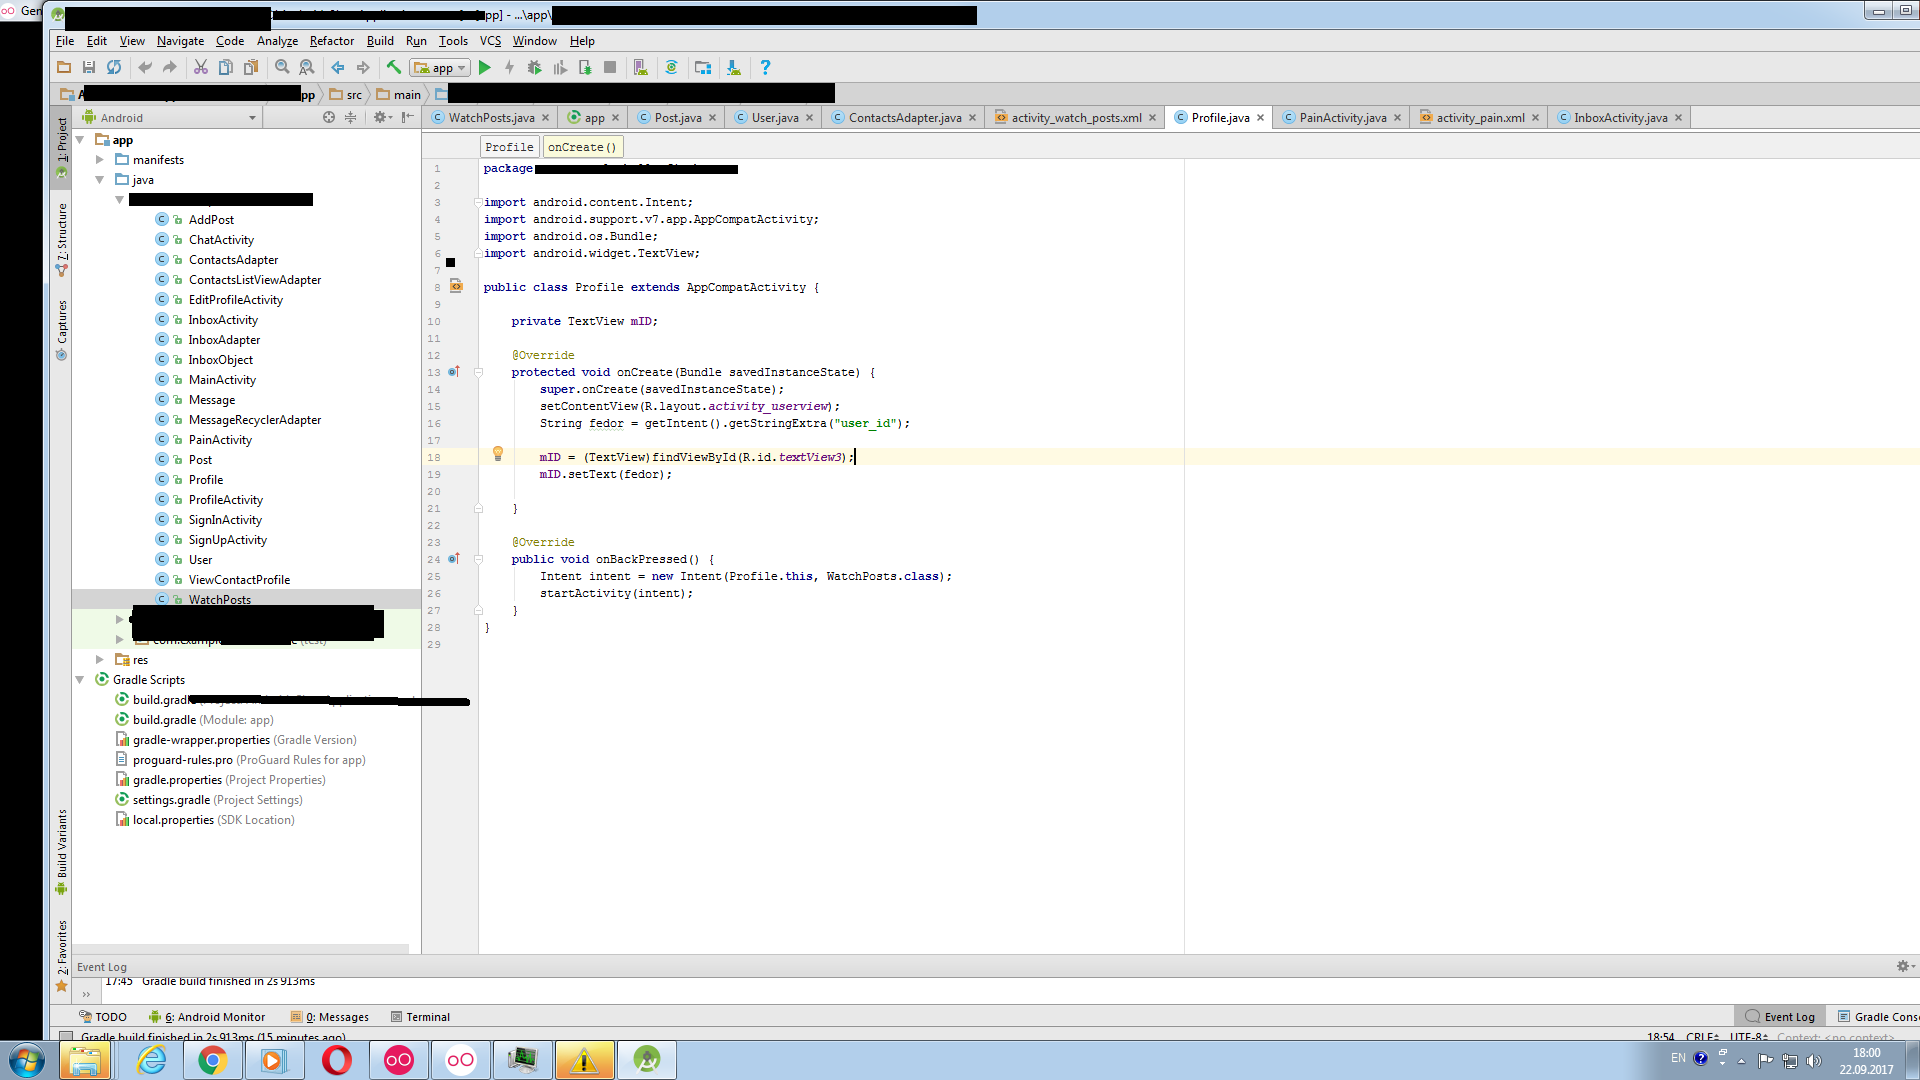The image size is (1920, 1080).
Task: Click the Scroll from Source target icon
Action: point(329,117)
